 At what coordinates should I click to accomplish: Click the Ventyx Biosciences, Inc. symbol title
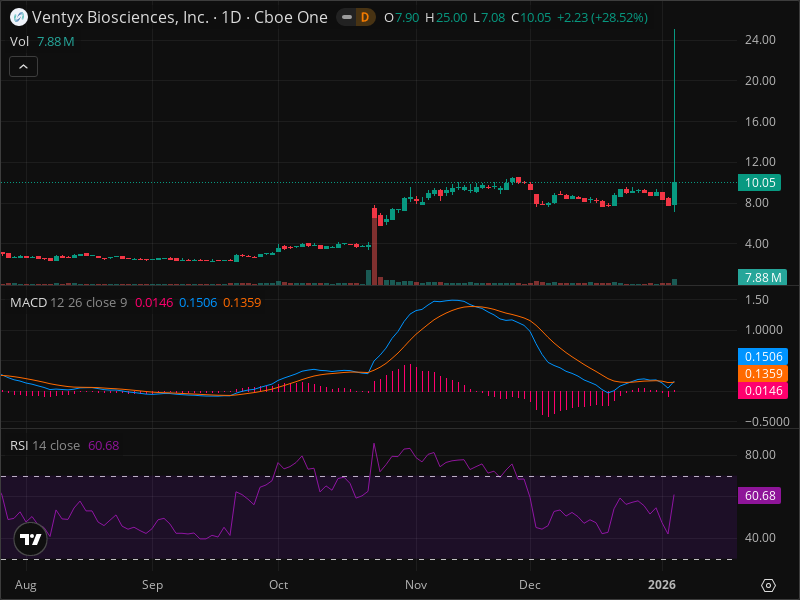point(120,17)
